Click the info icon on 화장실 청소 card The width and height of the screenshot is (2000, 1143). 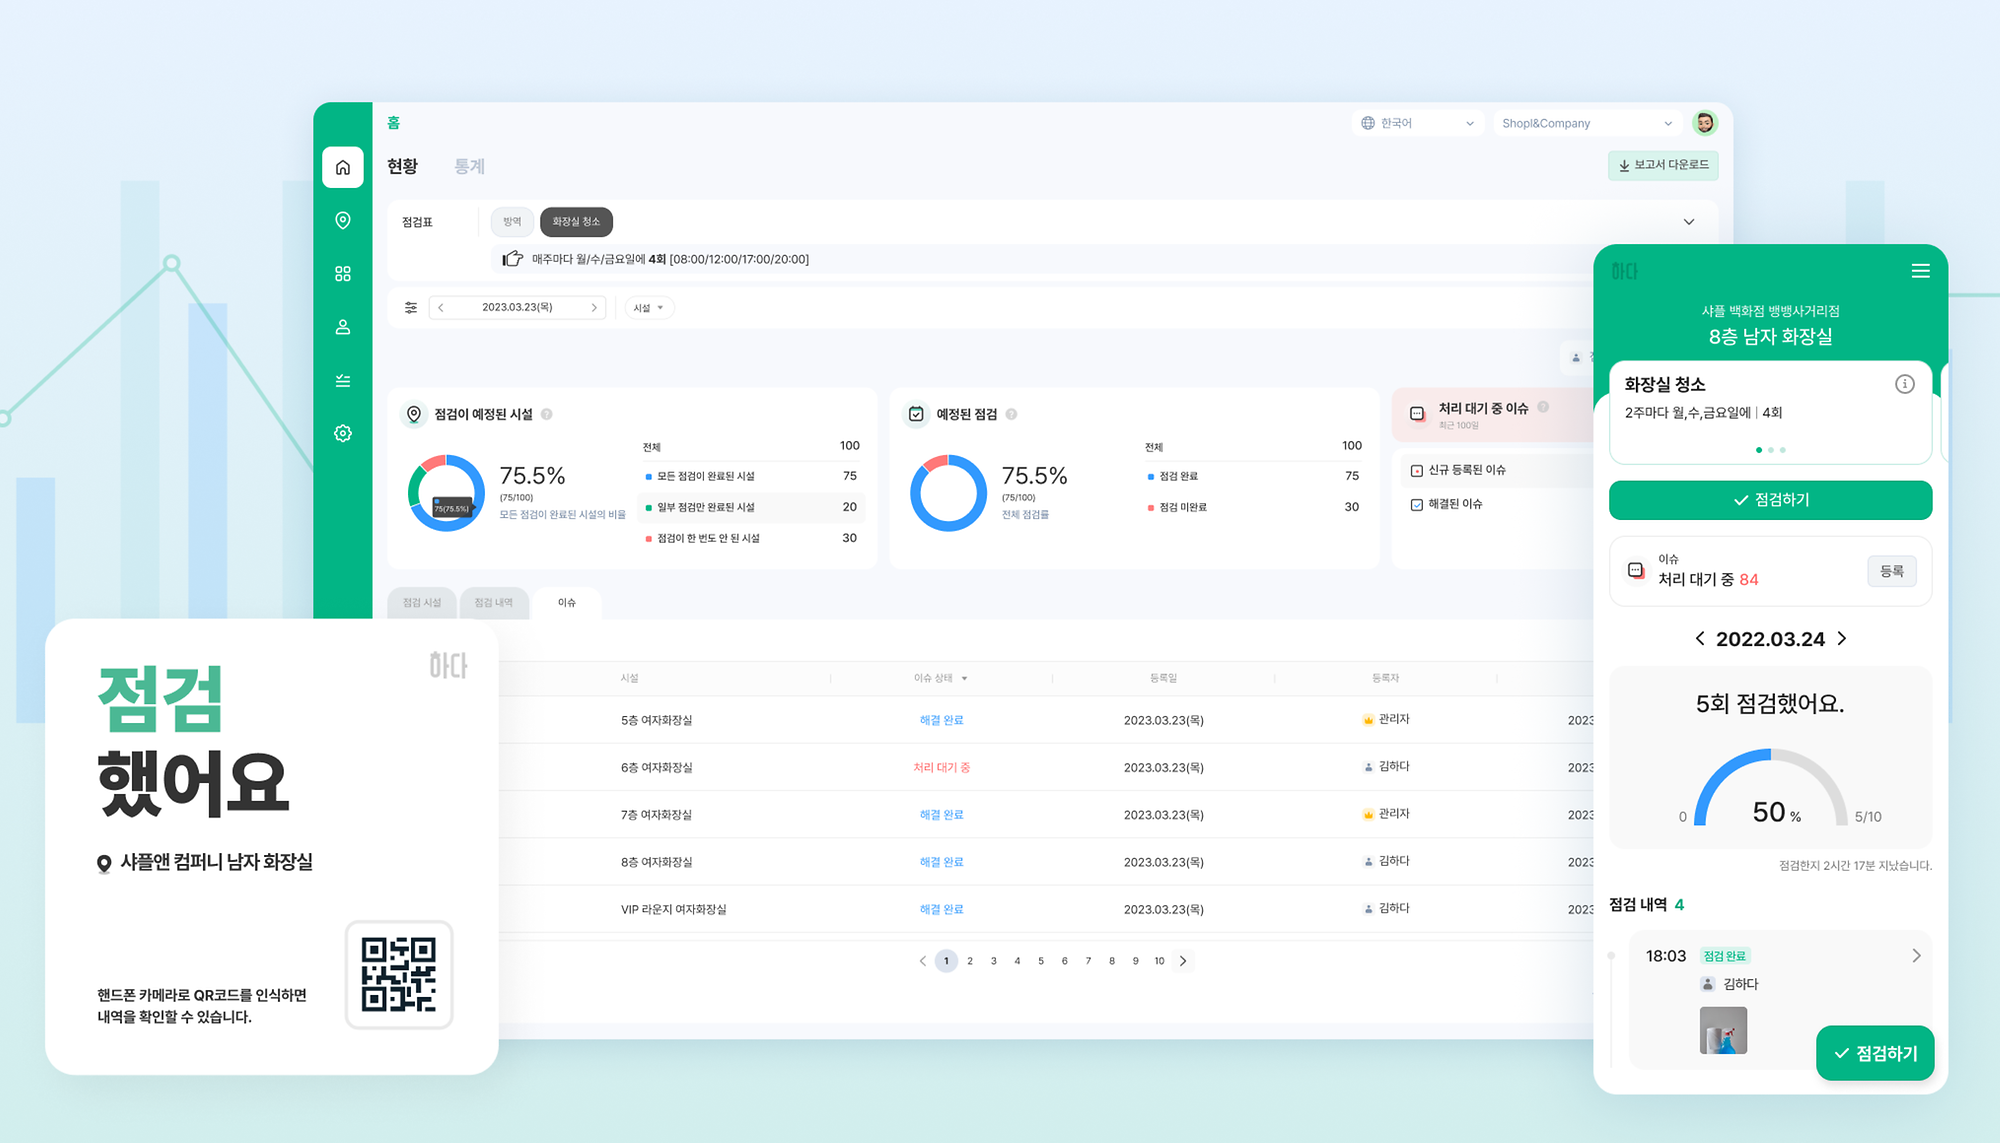coord(1904,384)
